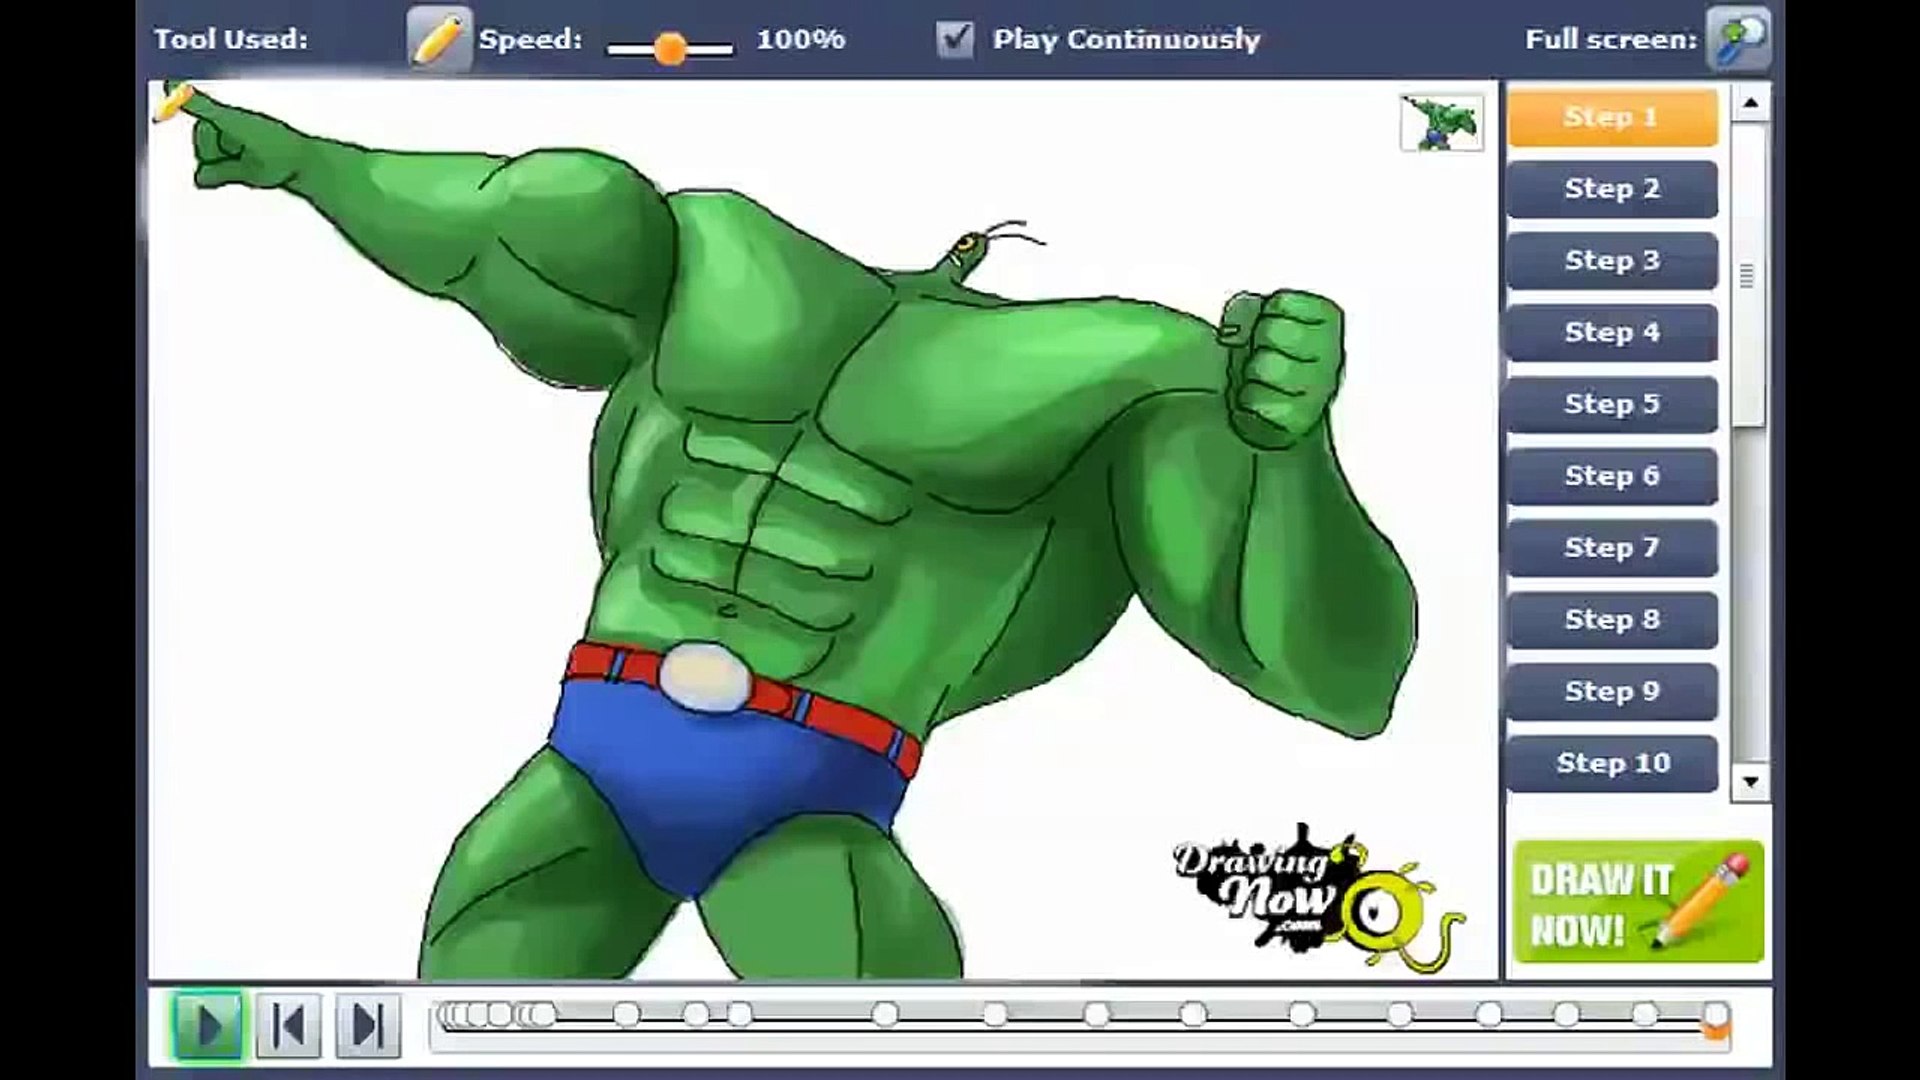Click the Play Continuously label
This screenshot has height=1080, width=1920.
click(1126, 40)
